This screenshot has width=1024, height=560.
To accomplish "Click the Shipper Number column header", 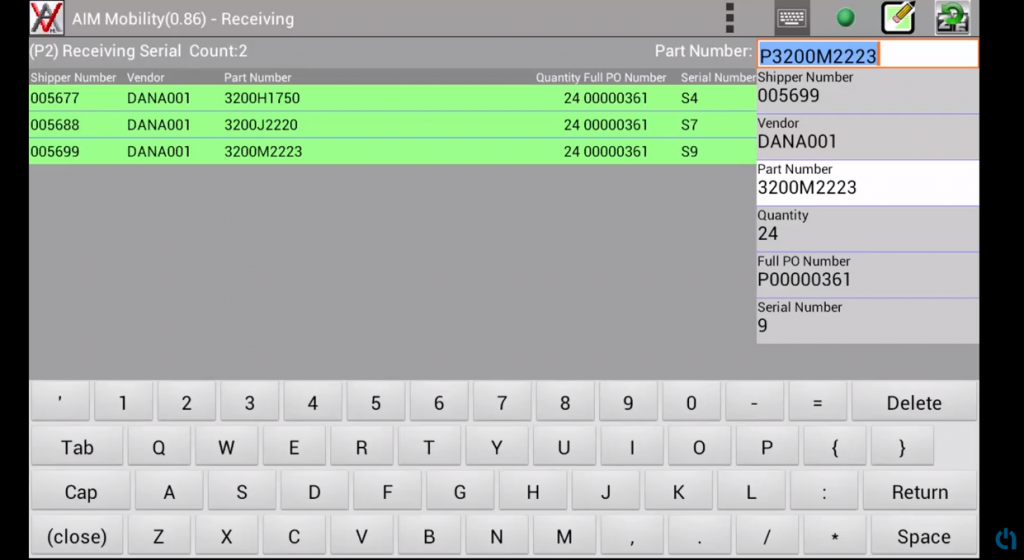I will point(73,77).
